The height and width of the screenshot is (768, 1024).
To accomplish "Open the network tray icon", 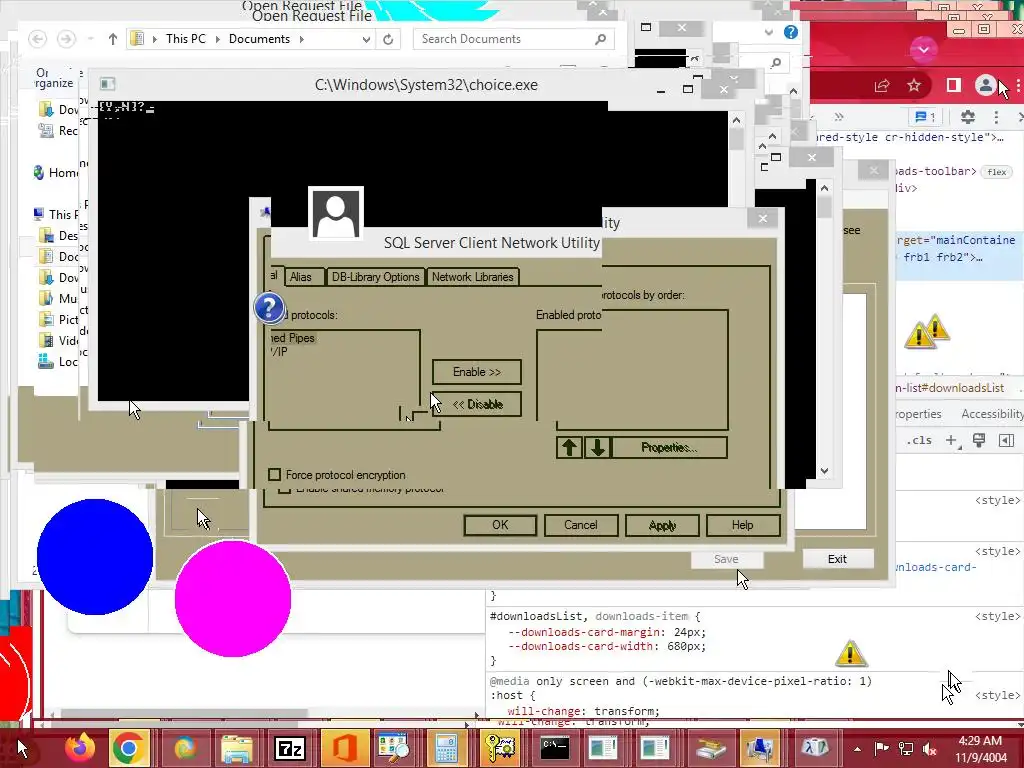I will click(x=906, y=749).
